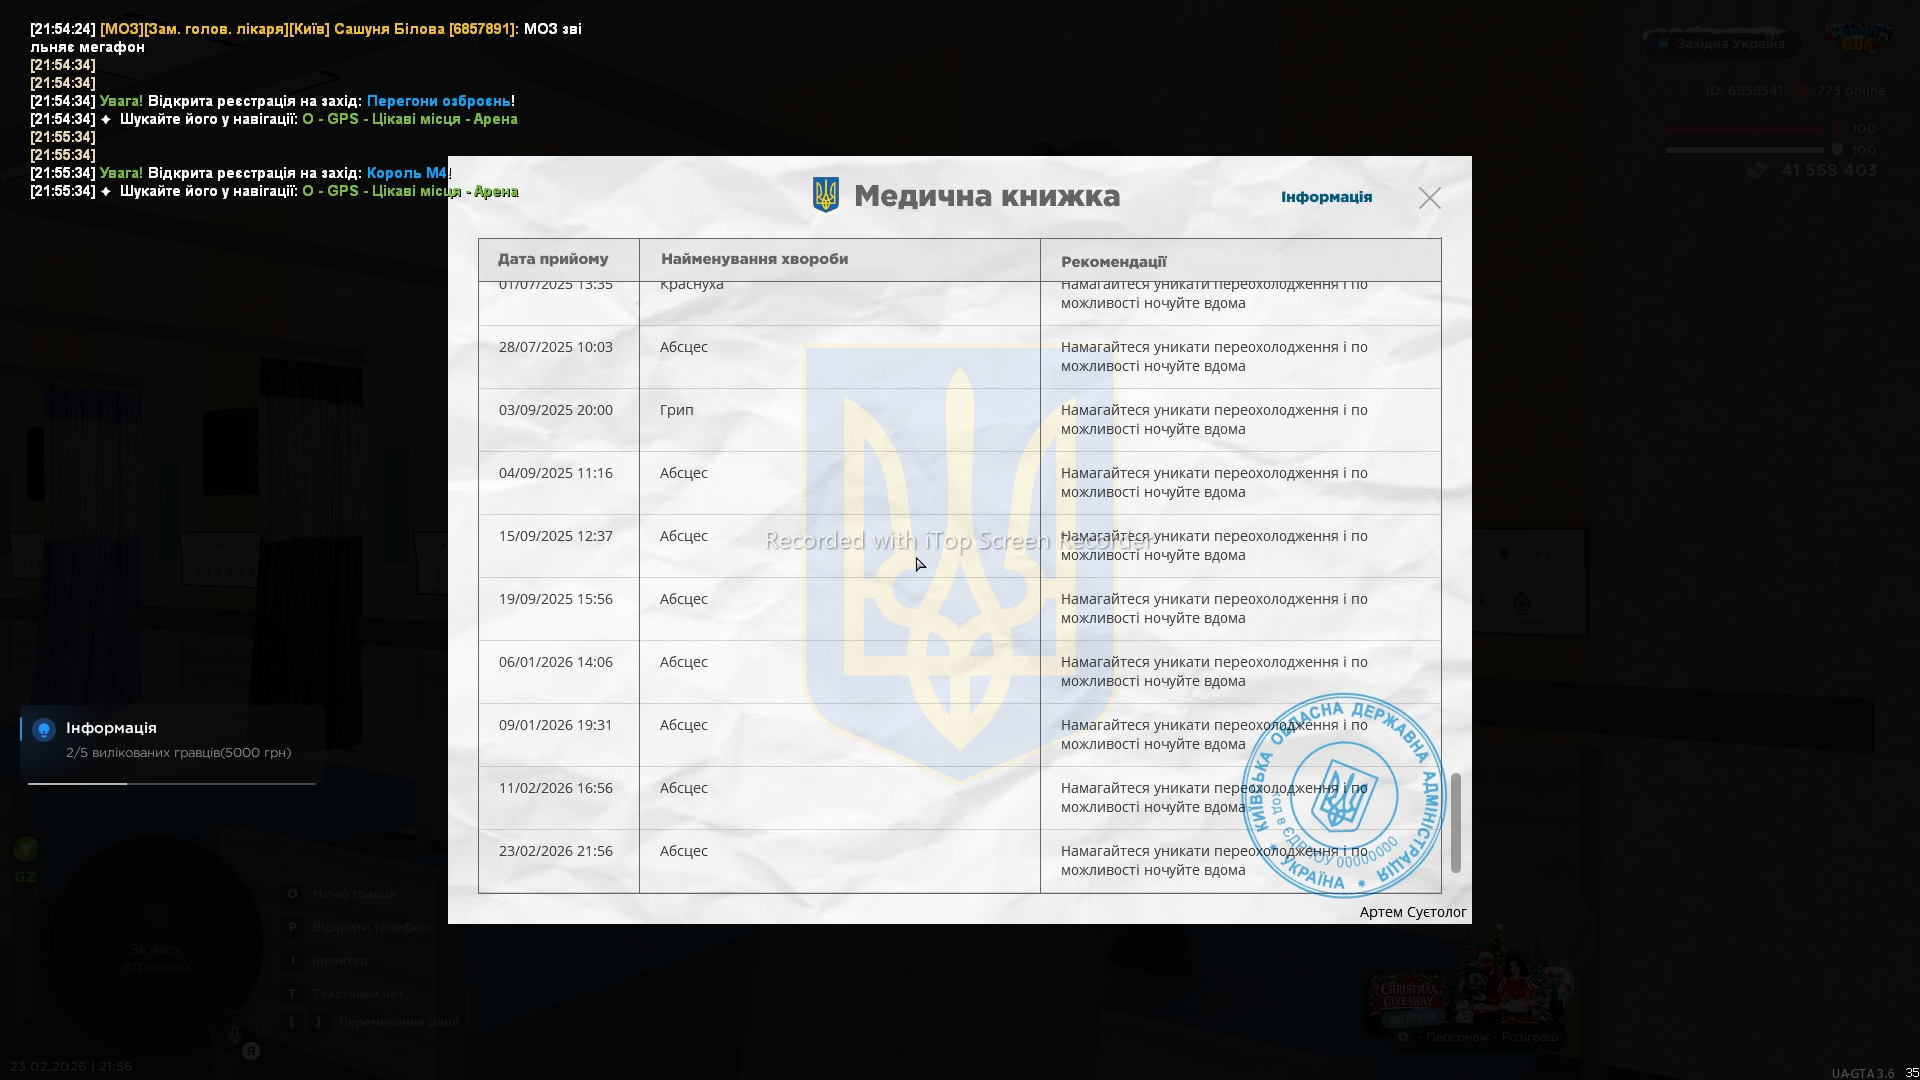Click the green GZ shield icon
The height and width of the screenshot is (1080, 1920).
click(26, 850)
